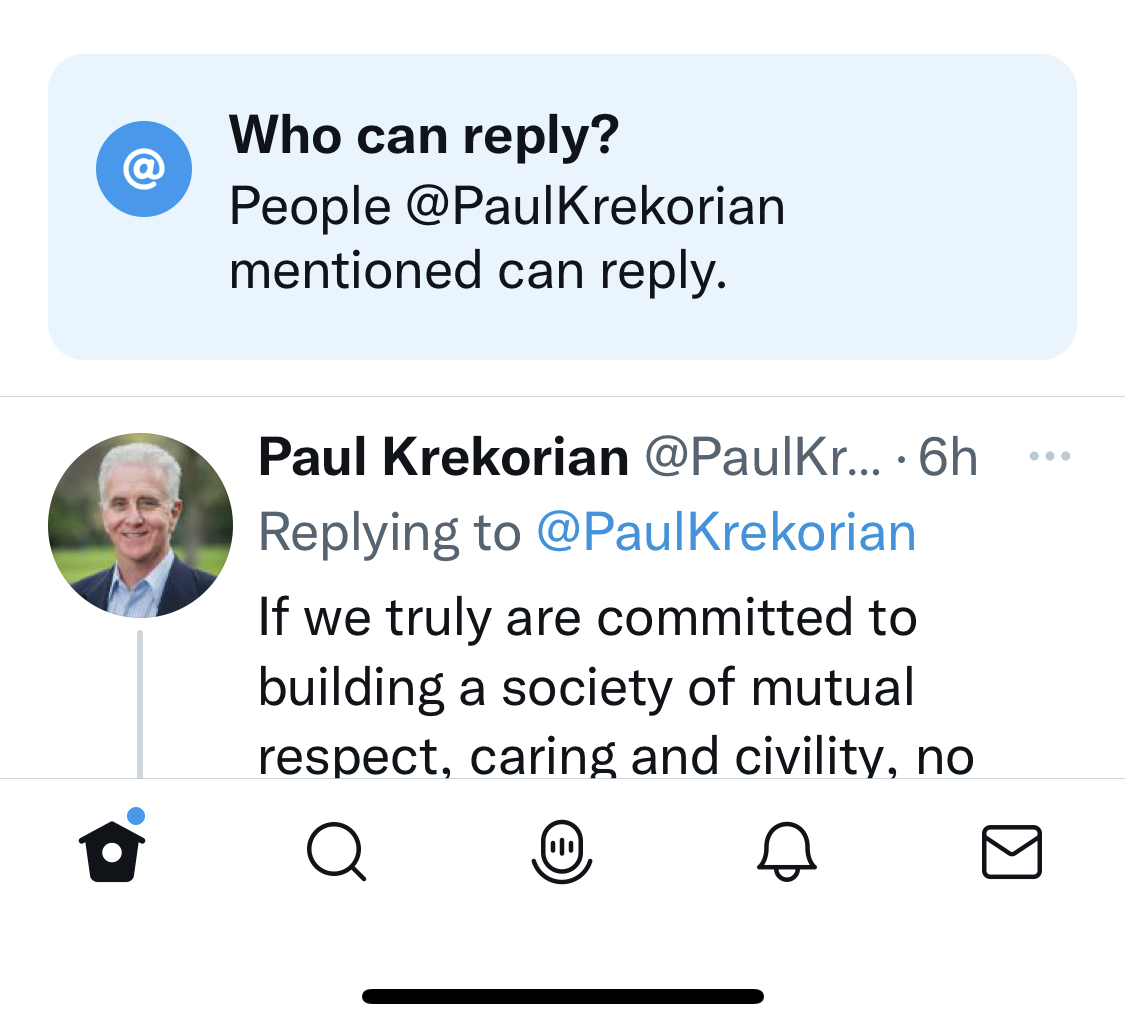Screen dimensions: 1125x1028
Task: Open the Home tab in bottom bar
Action: pos(111,853)
